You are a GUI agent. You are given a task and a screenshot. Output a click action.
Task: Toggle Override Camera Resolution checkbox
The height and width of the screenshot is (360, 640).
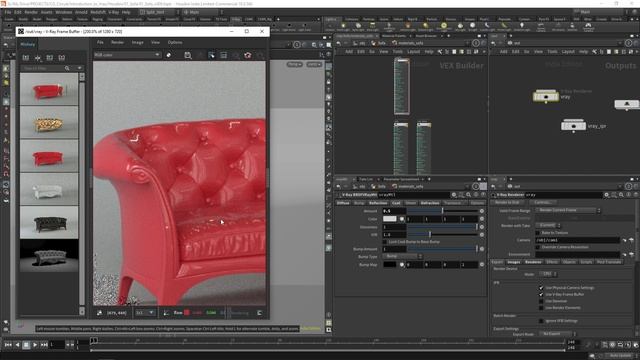(x=538, y=247)
